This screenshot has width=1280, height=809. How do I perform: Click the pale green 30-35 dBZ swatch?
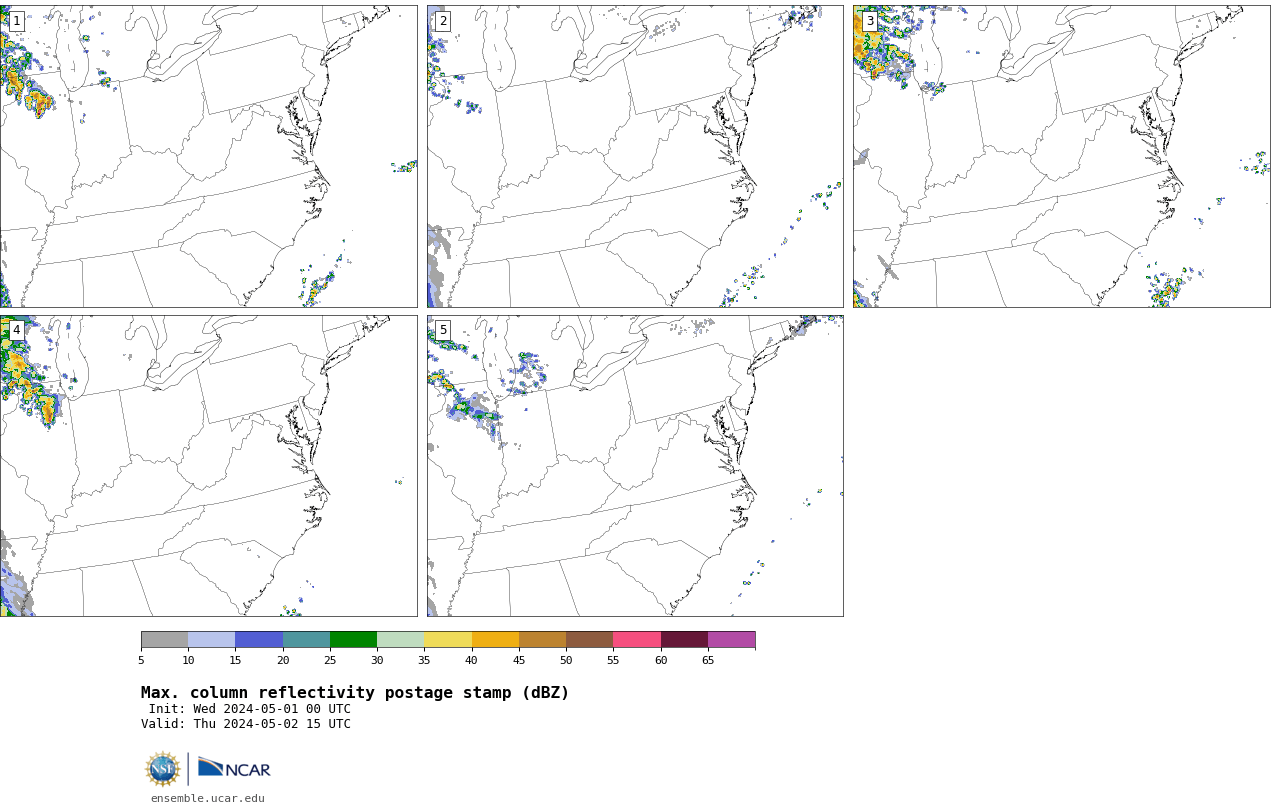click(401, 640)
